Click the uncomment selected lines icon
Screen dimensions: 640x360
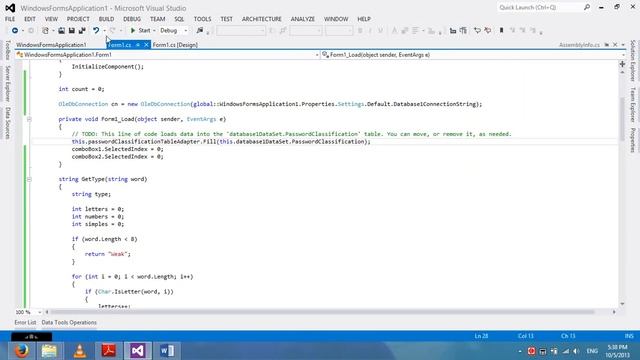(x=488, y=31)
